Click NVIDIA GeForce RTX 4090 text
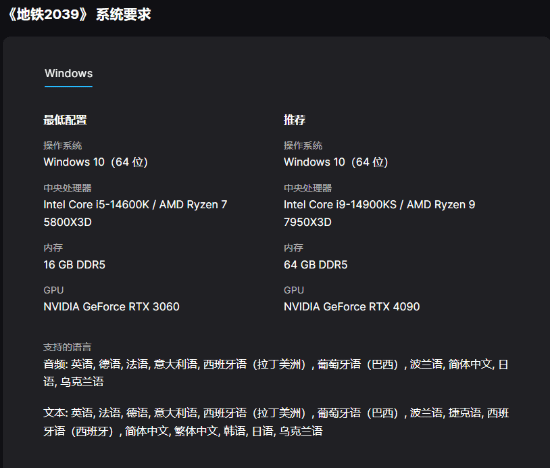 pos(352,307)
